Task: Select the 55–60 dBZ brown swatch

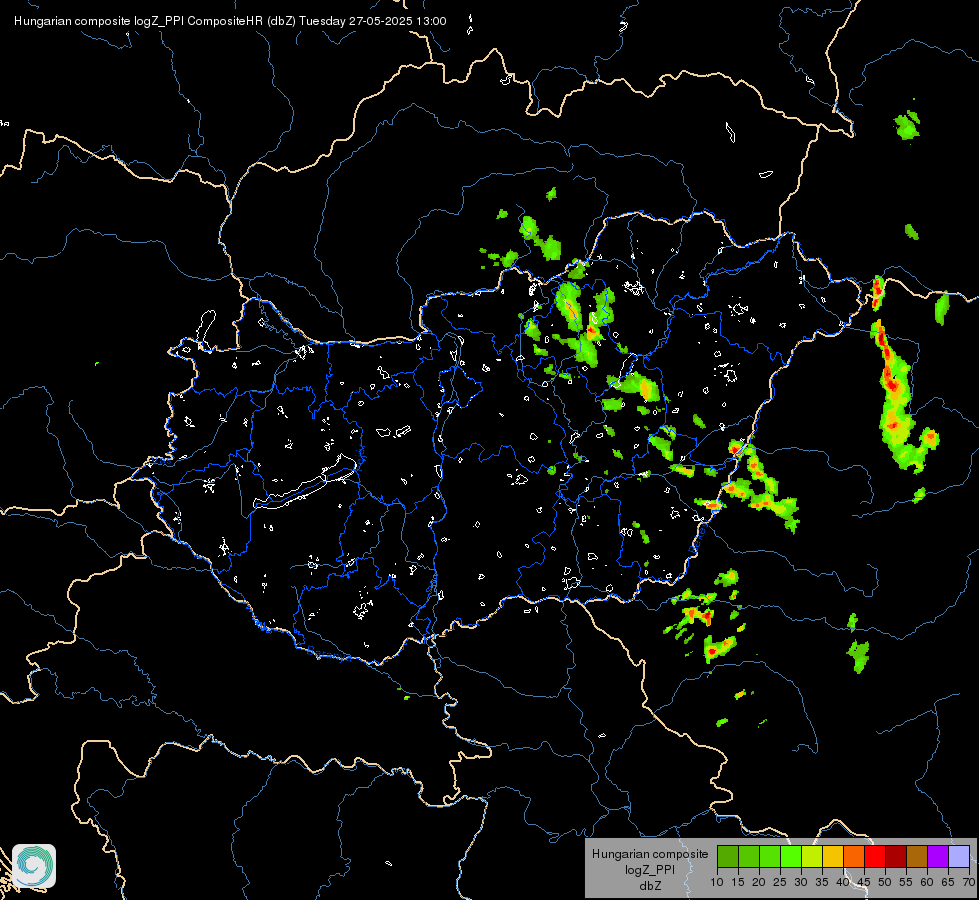Action: click(x=917, y=856)
